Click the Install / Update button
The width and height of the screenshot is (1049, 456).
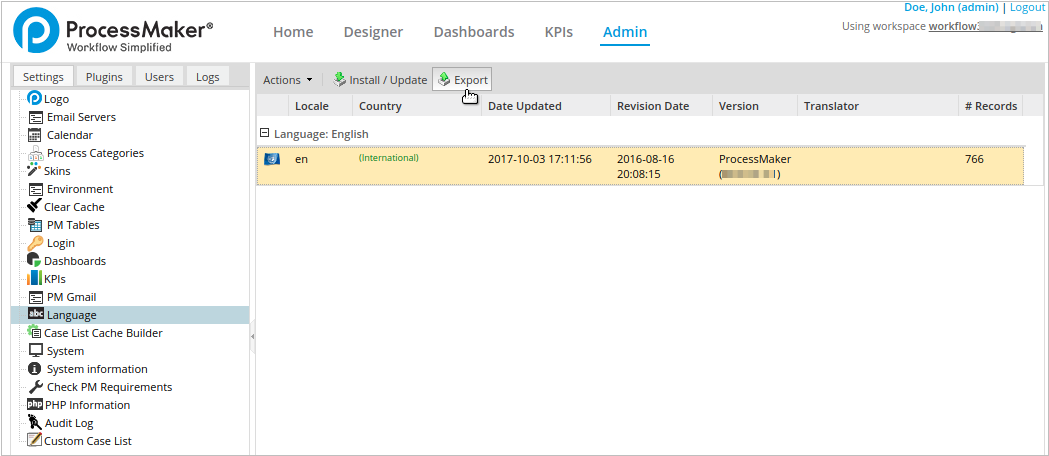[x=379, y=80]
